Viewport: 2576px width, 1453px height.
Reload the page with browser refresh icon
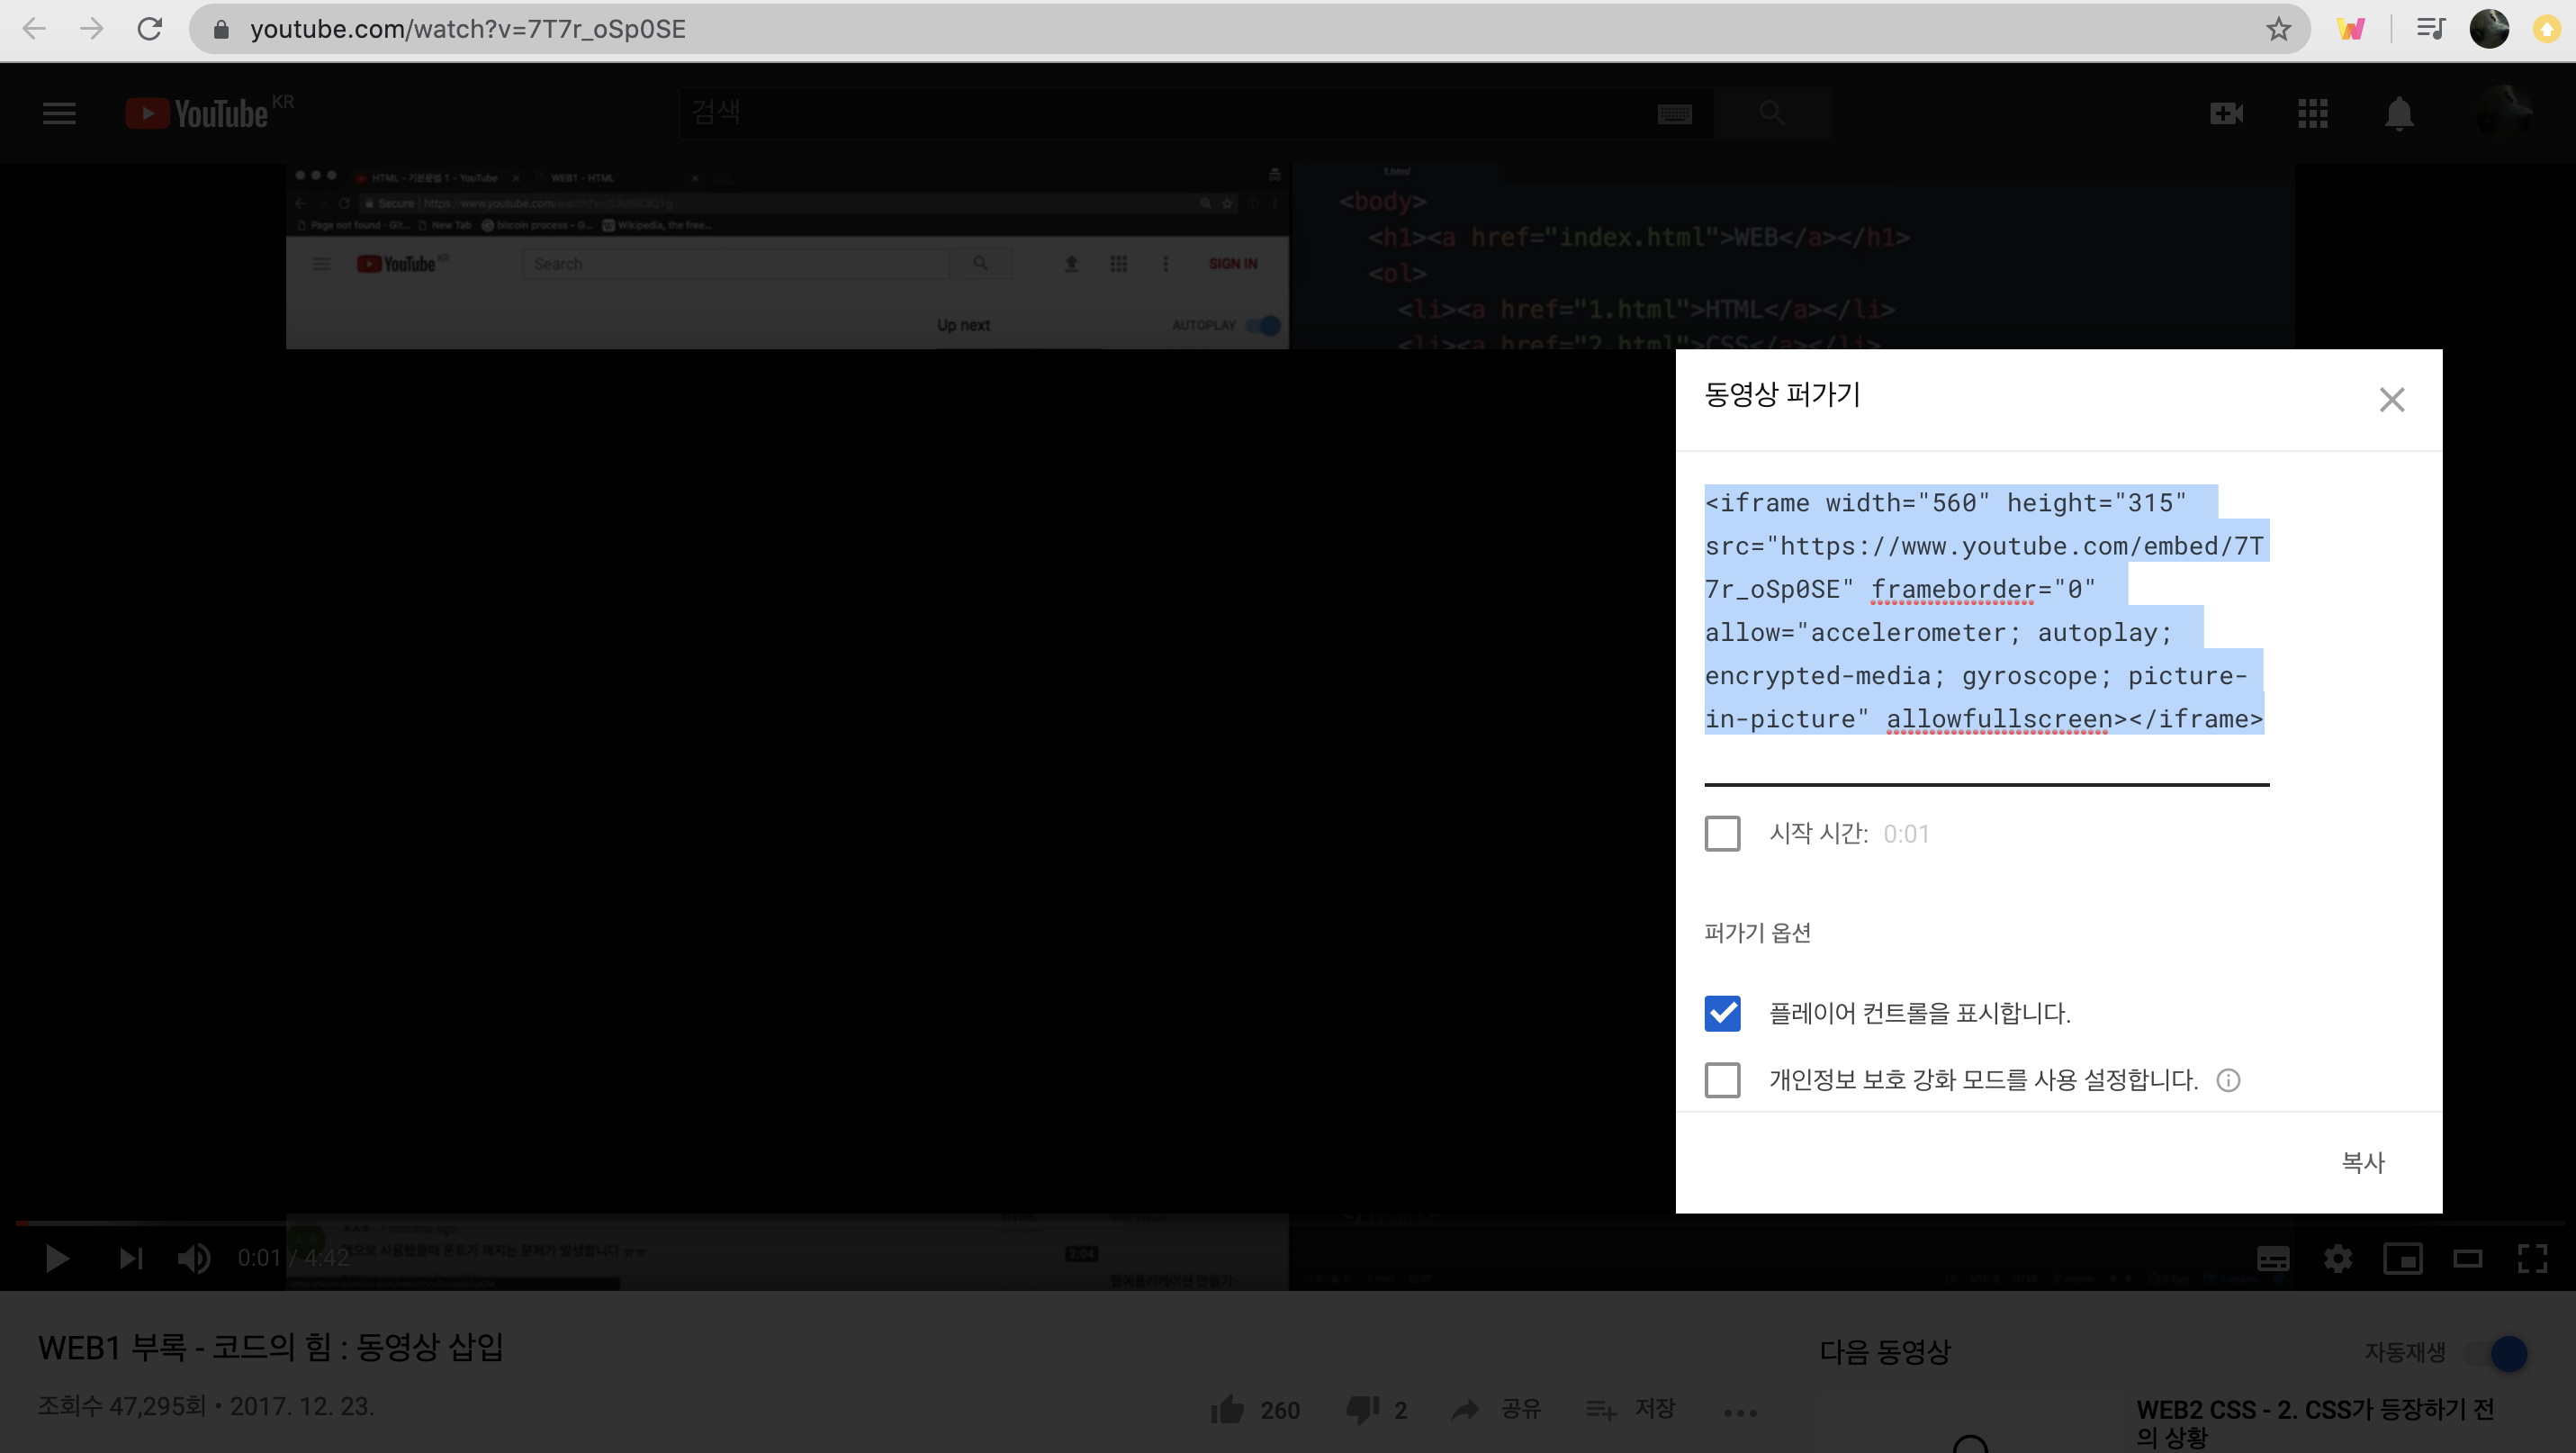tap(150, 29)
